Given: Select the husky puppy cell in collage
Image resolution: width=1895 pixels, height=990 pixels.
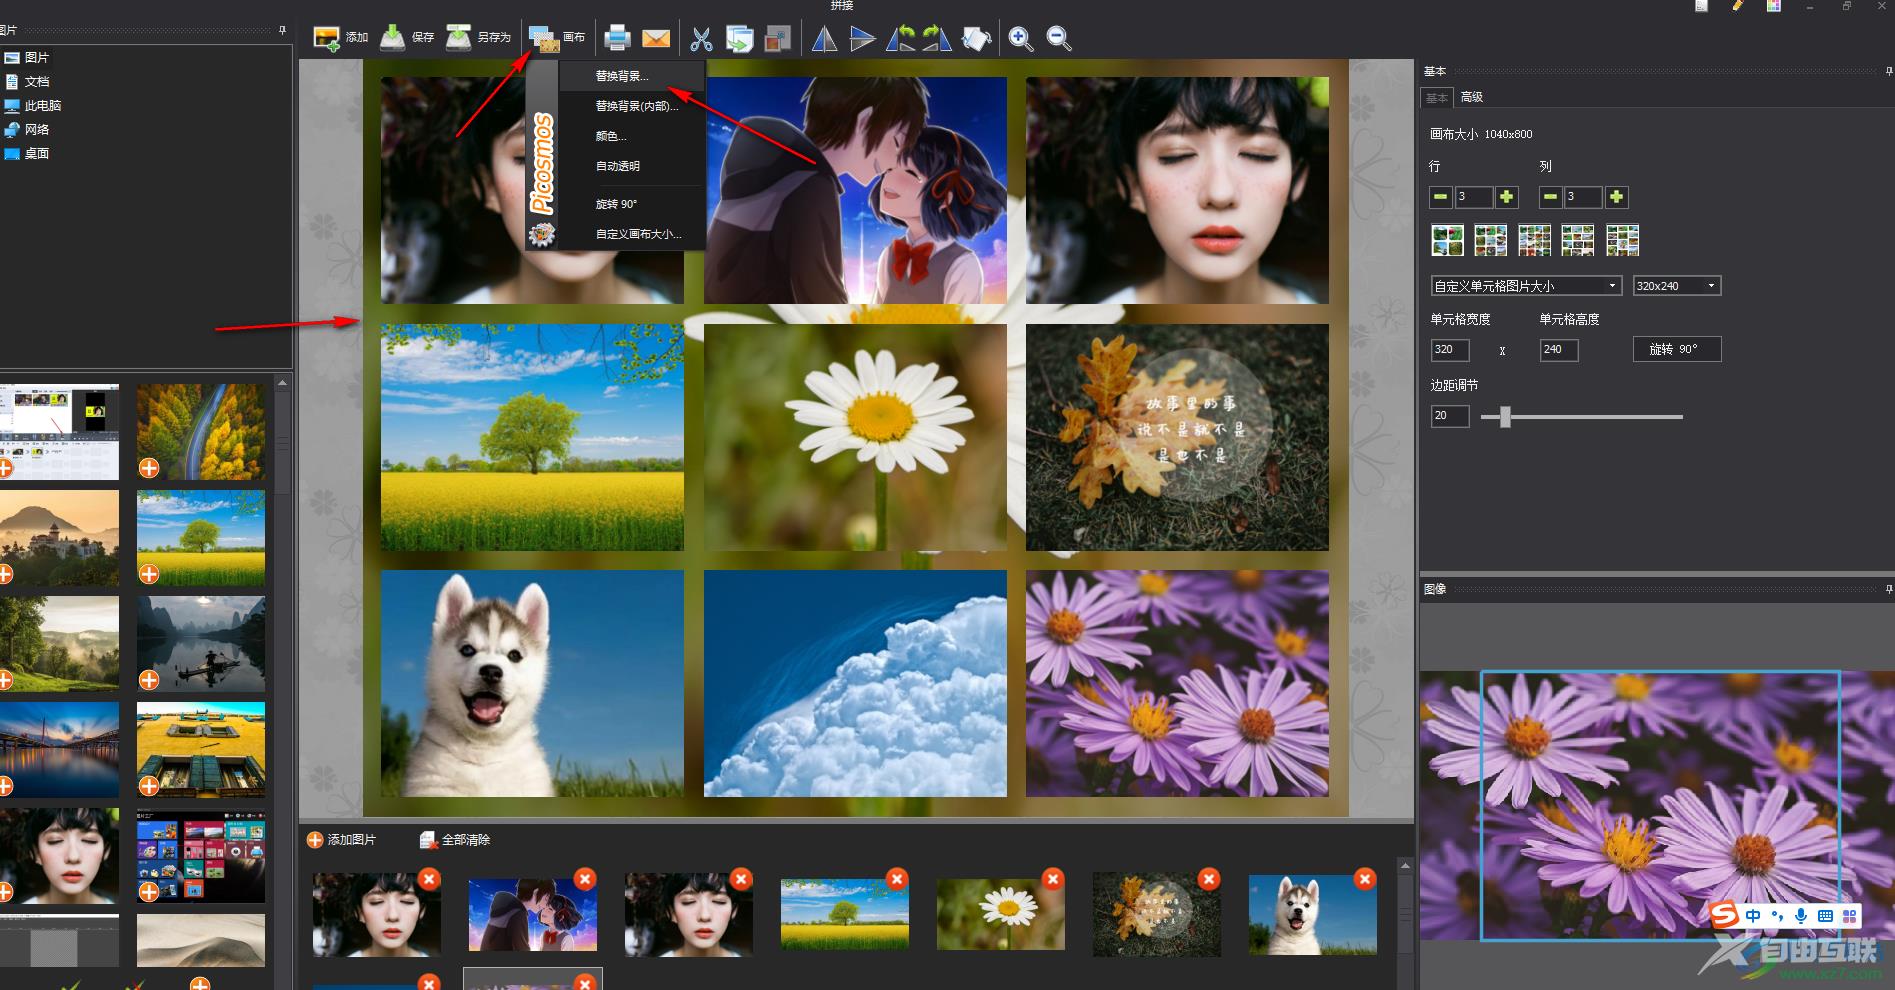Looking at the screenshot, I should (532, 684).
